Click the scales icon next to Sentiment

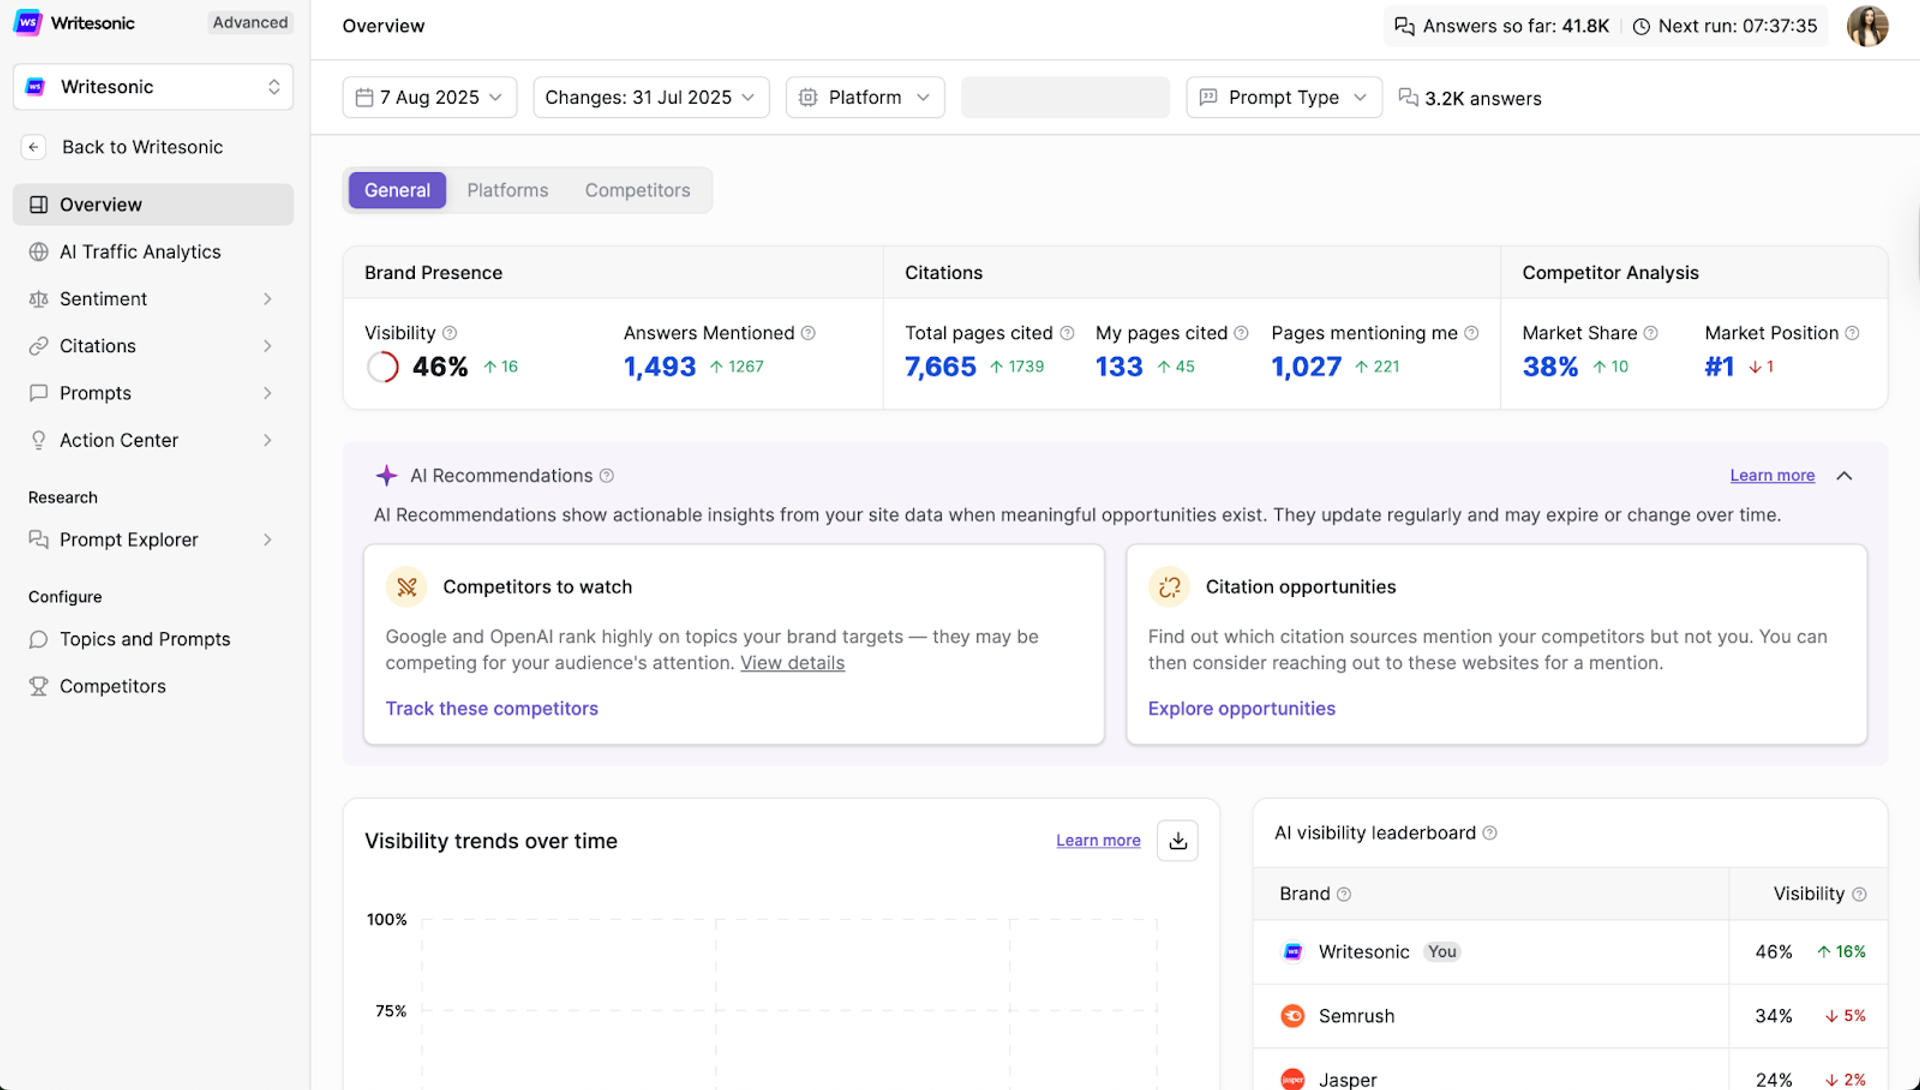39,299
